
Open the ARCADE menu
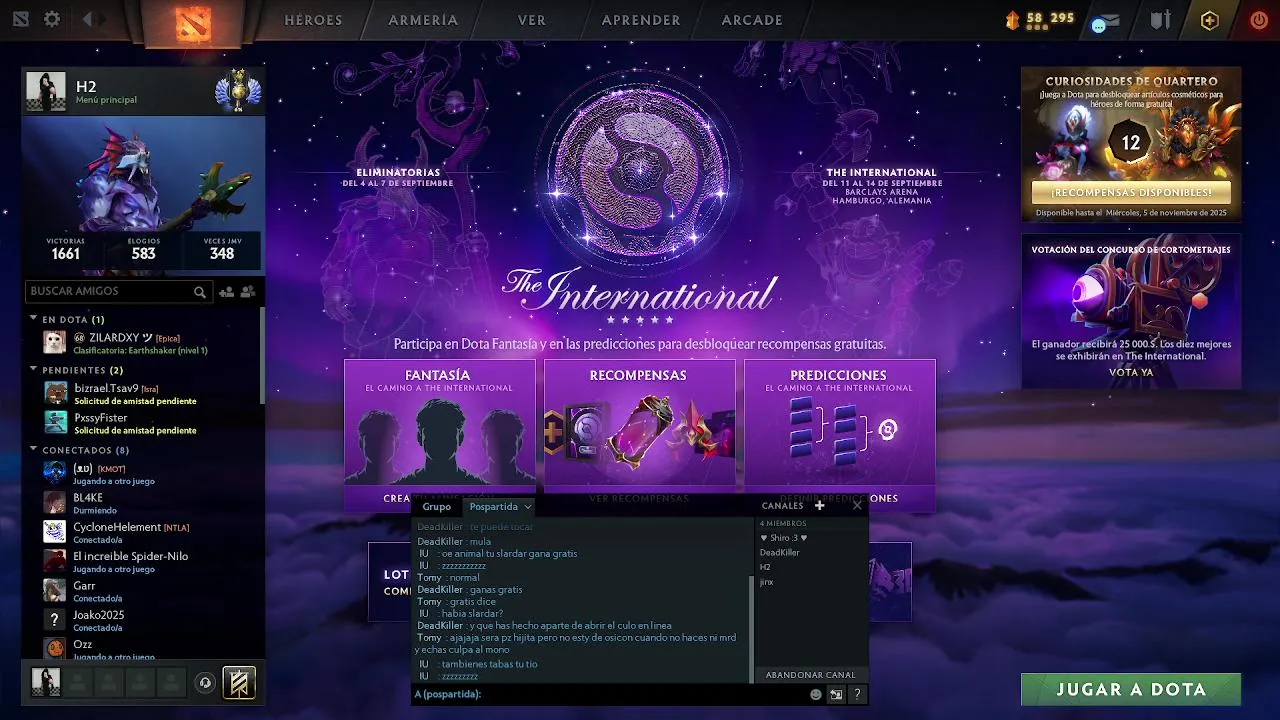[752, 20]
